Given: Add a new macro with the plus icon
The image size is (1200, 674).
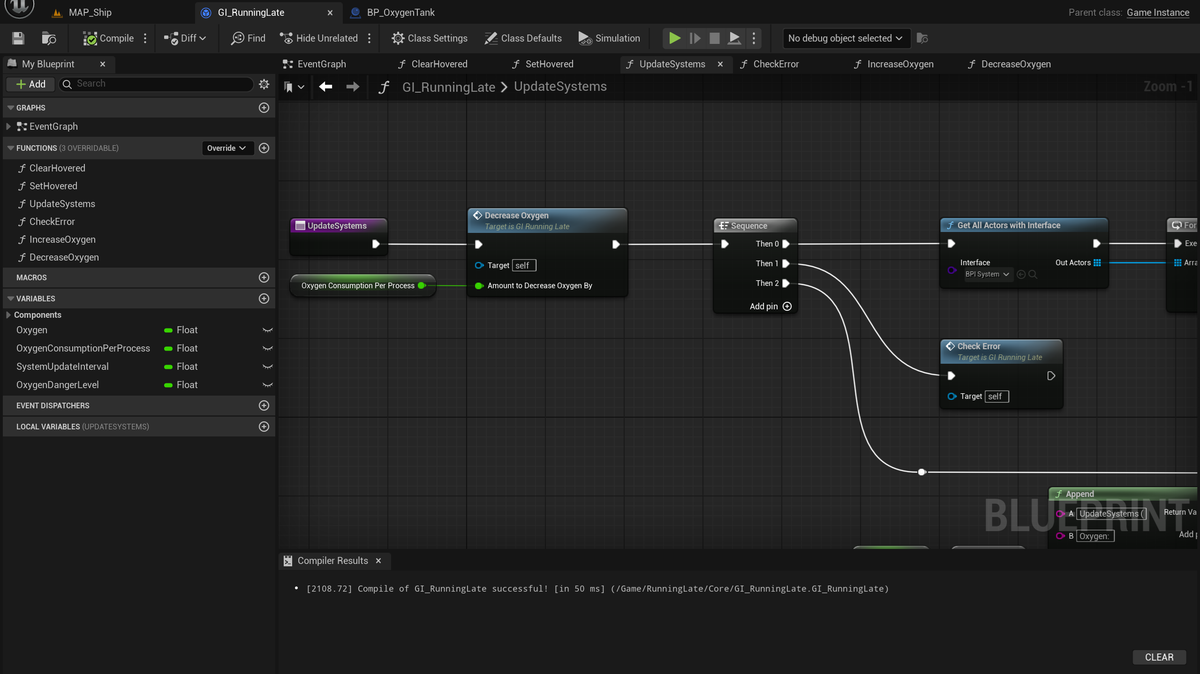Looking at the screenshot, I should click(x=264, y=277).
